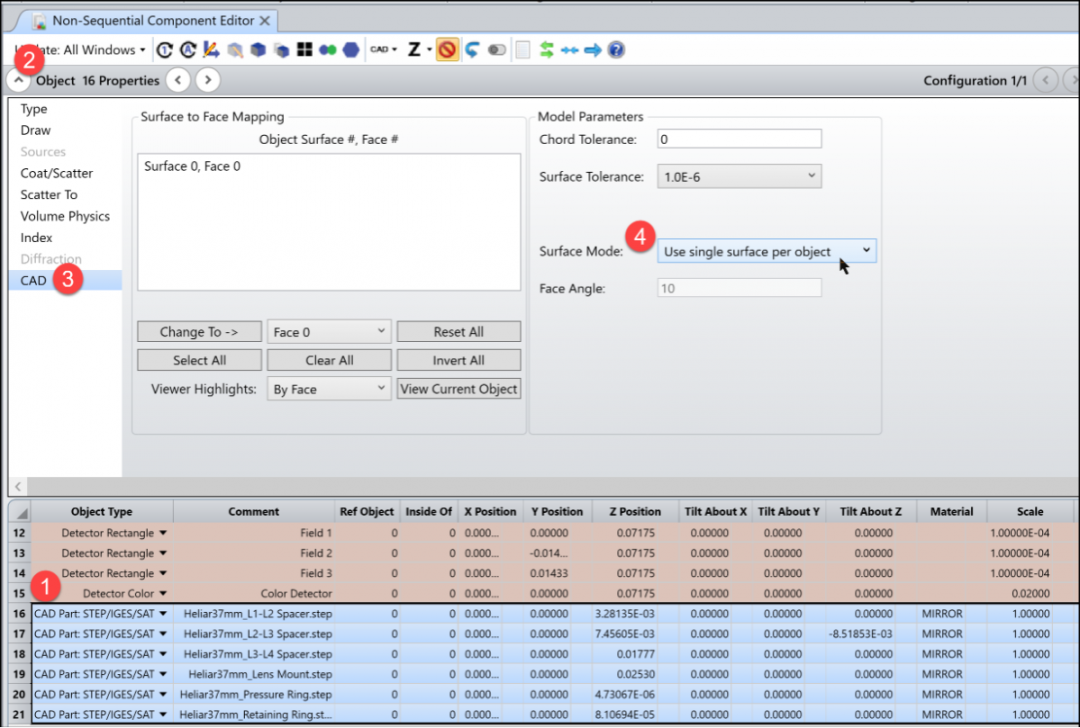Click the blue right arrow toolbar icon

click(592, 50)
